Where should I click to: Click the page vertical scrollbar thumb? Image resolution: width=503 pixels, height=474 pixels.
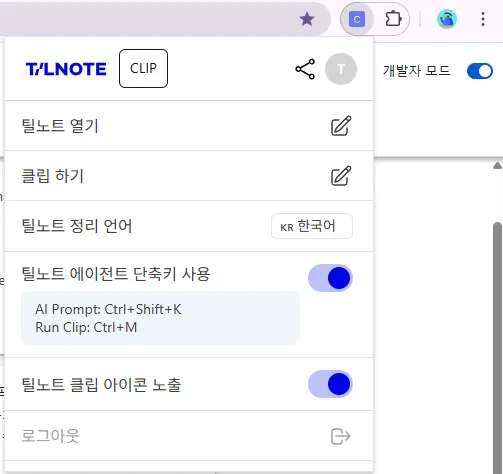pos(497,347)
